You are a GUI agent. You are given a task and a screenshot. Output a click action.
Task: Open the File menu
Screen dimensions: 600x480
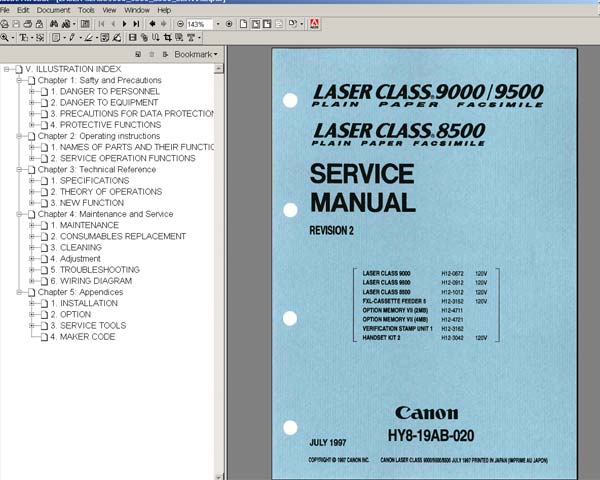pyautogui.click(x=5, y=10)
